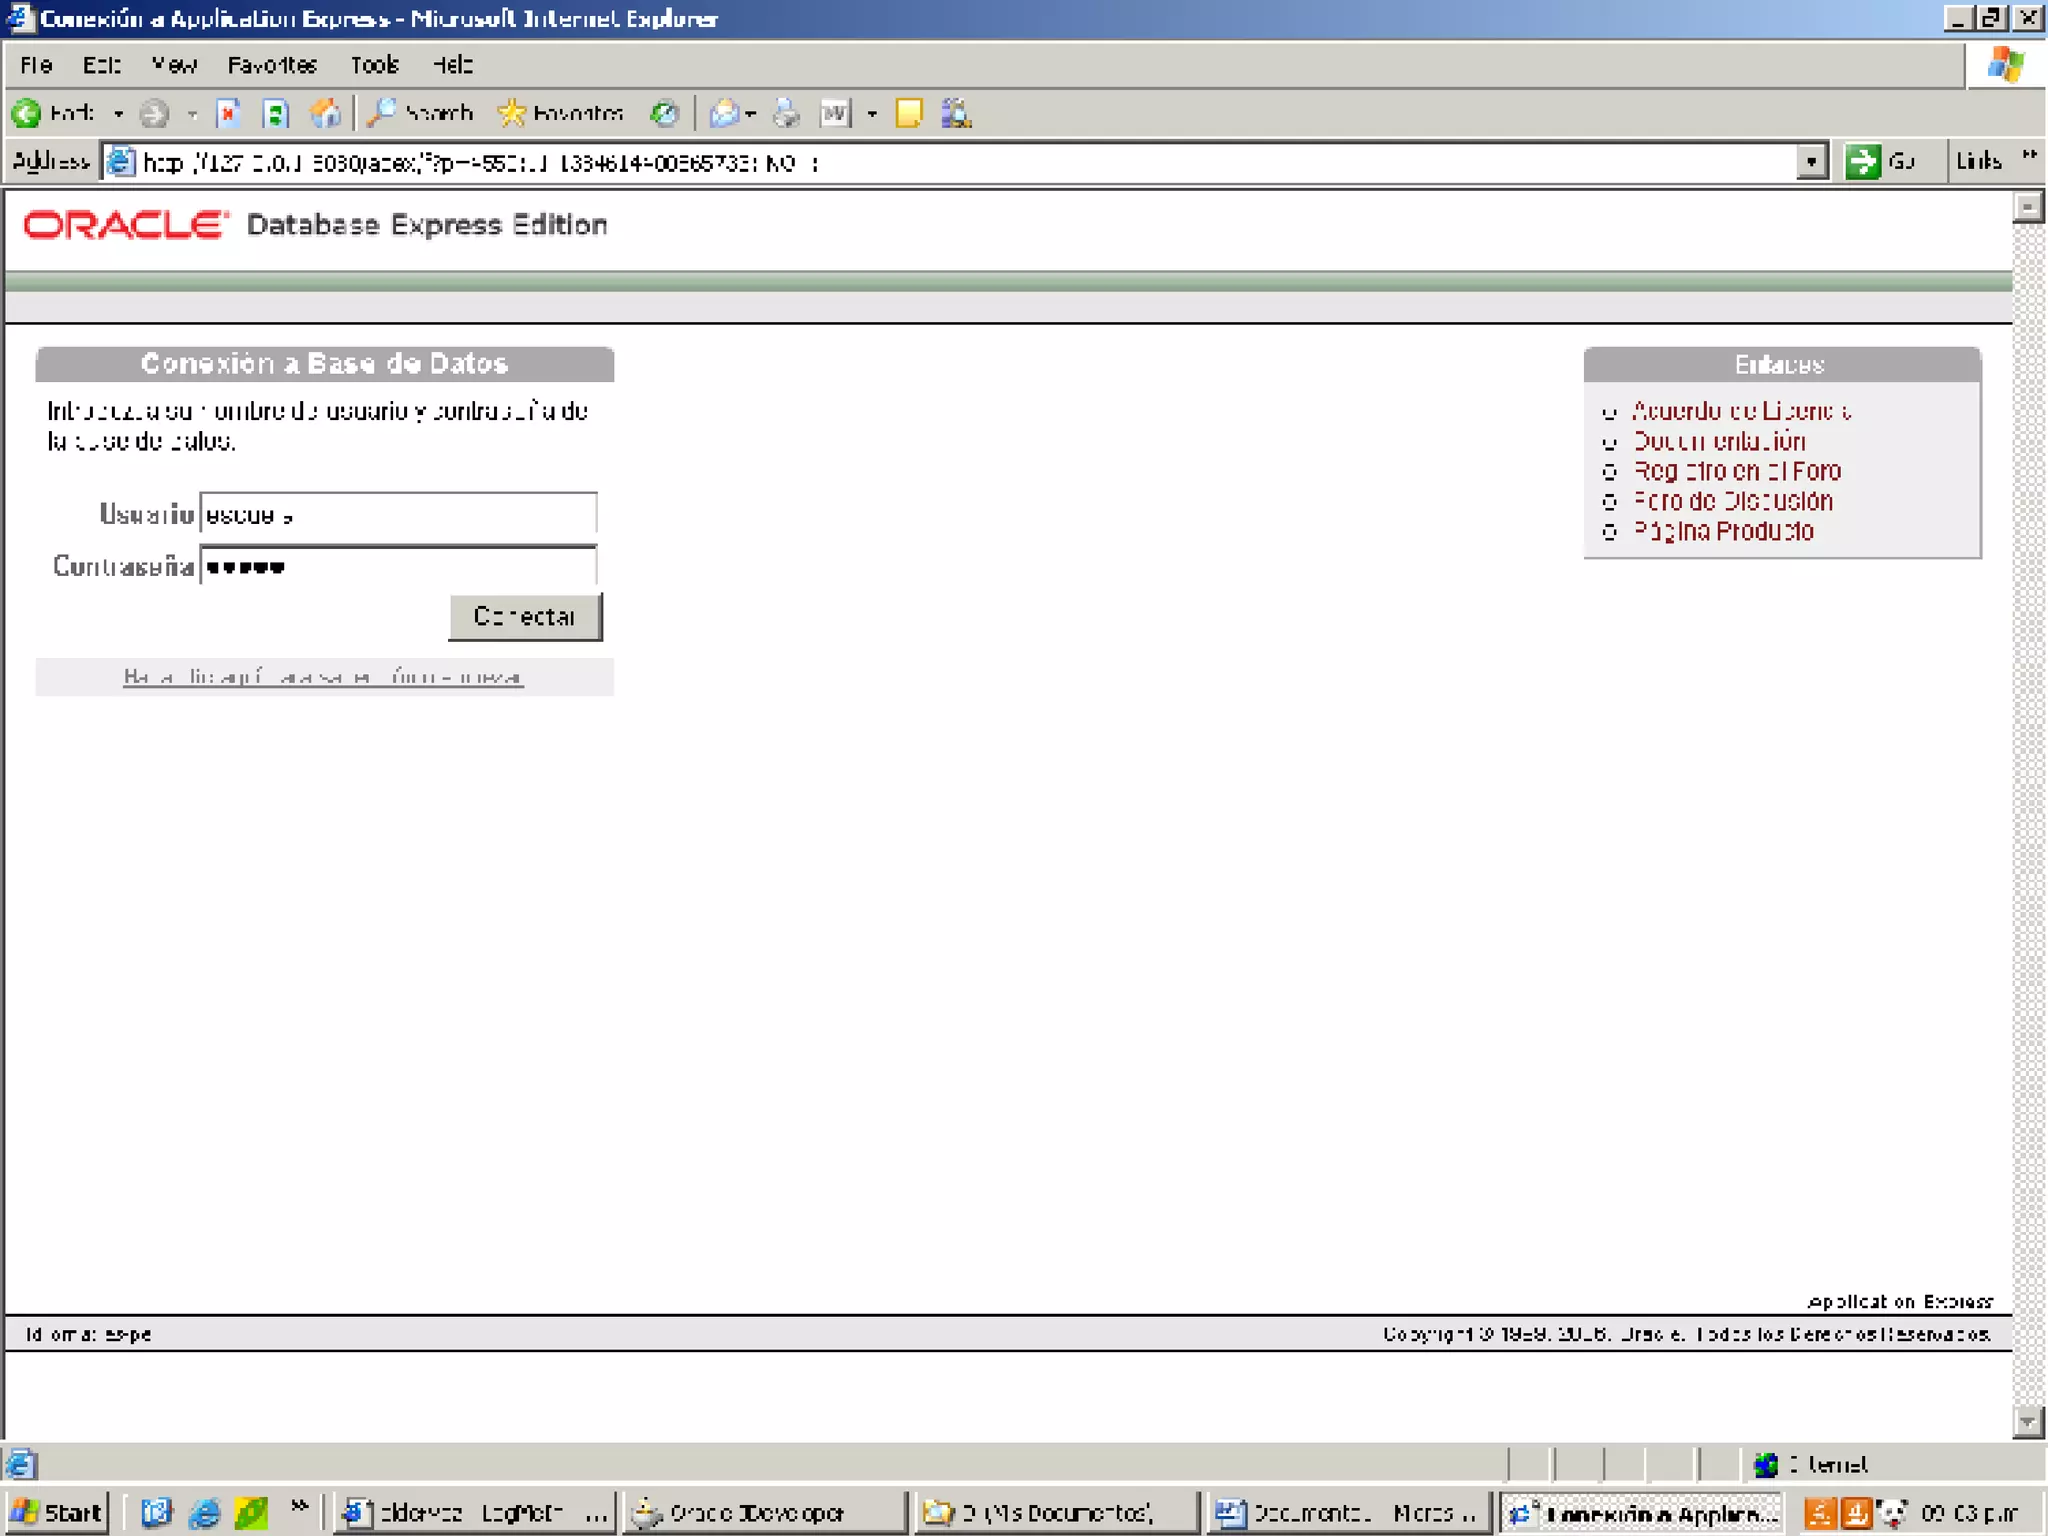This screenshot has height=1536, width=2048.
Task: Click into the Usuario text field
Action: (x=398, y=514)
